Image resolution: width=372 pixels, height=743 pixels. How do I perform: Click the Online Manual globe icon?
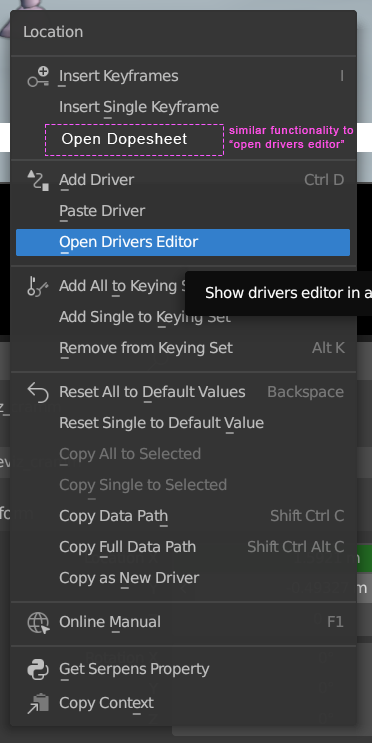click(x=38, y=622)
